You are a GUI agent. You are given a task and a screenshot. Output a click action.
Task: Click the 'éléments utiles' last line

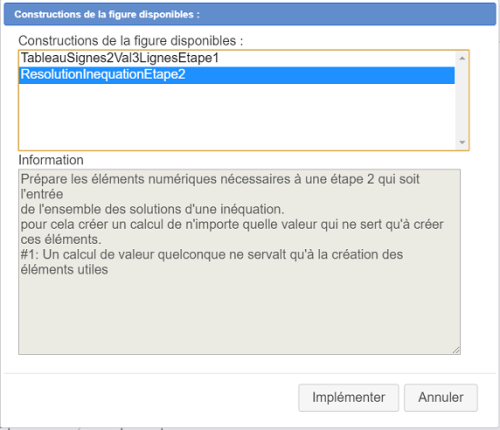pos(64,270)
